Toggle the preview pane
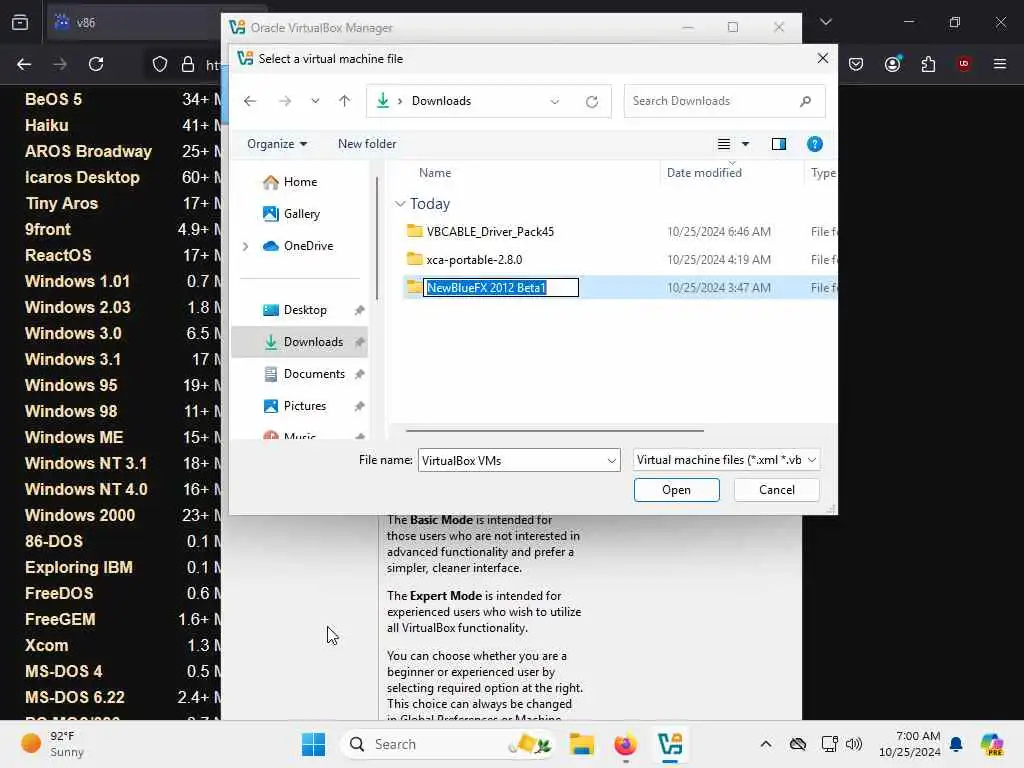The width and height of the screenshot is (1024, 768). point(778,144)
